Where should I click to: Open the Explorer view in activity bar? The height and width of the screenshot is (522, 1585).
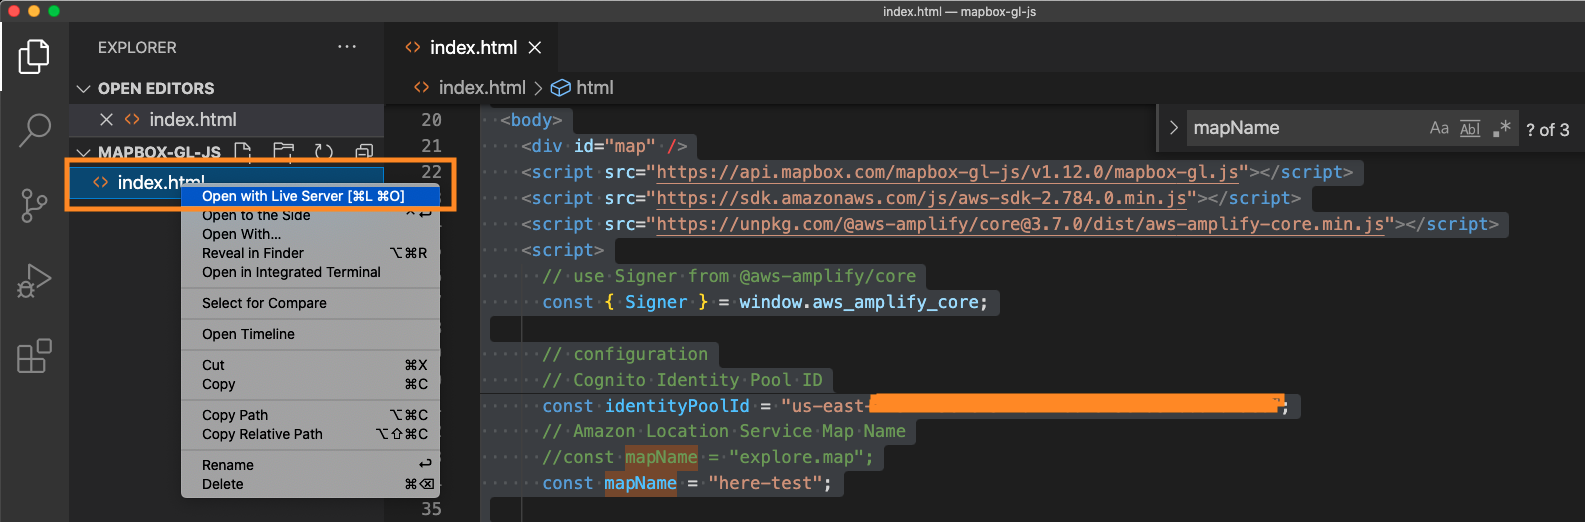34,56
